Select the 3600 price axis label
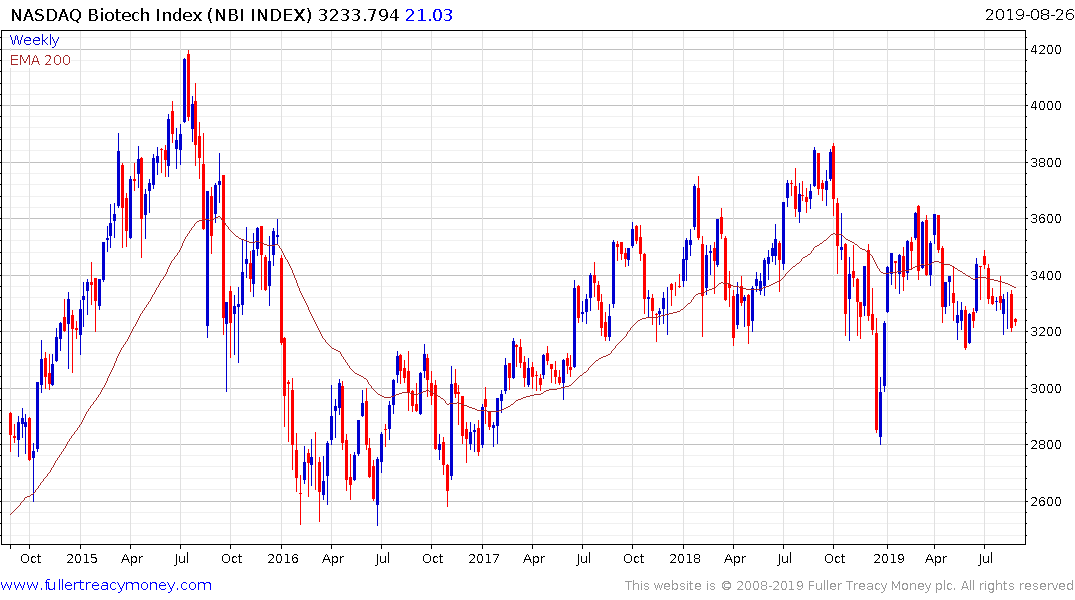Screen dimensions: 1075x600 1046,219
